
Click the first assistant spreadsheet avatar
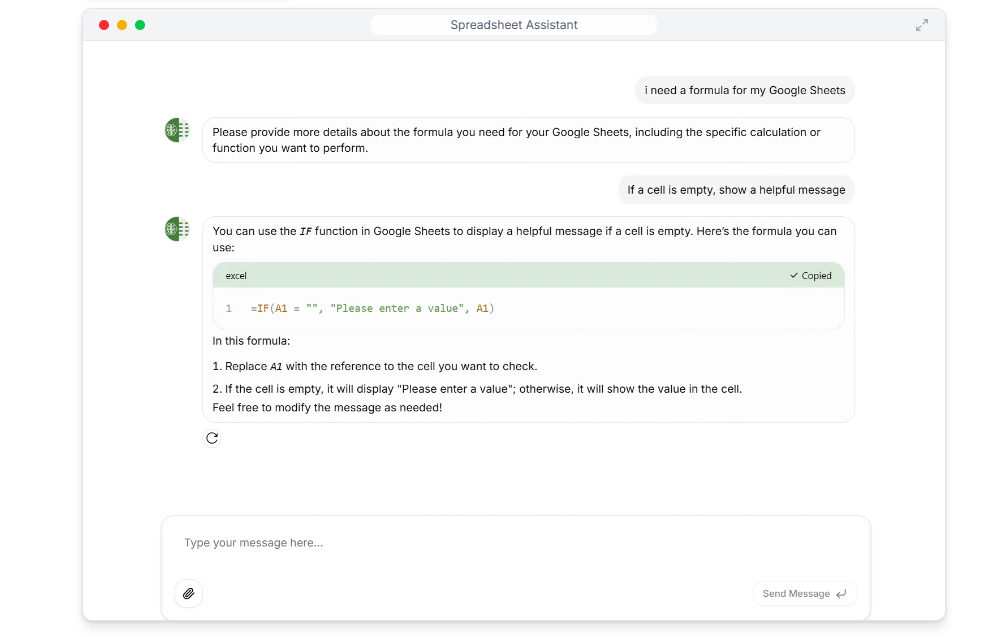pos(177,130)
